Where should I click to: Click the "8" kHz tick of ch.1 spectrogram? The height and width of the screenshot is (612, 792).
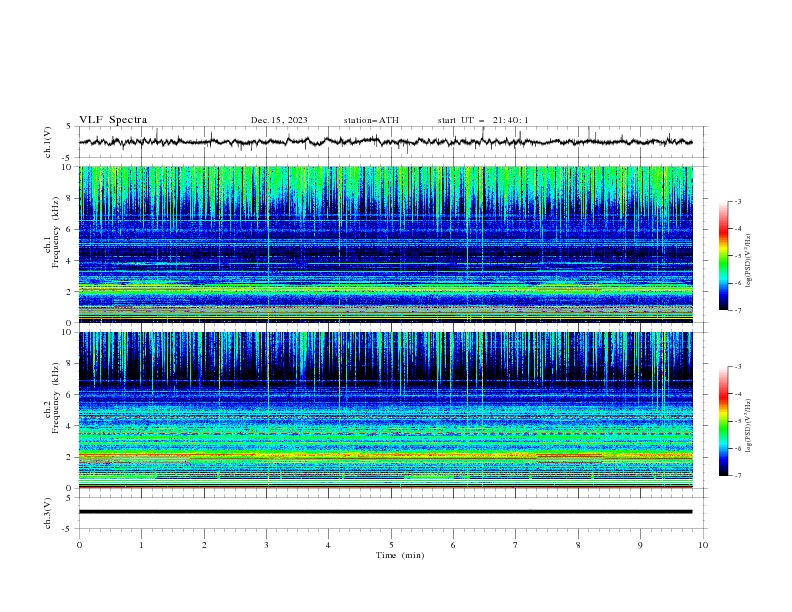70,198
